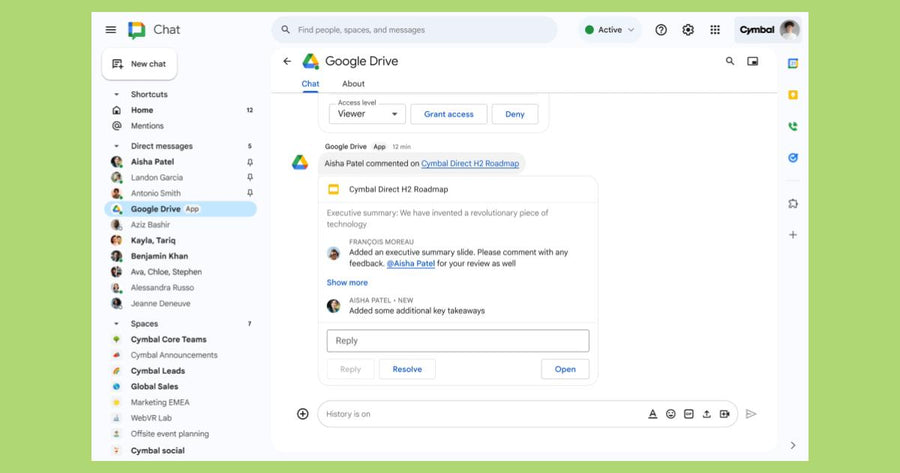Switch to the Chat tab
The height and width of the screenshot is (473, 900).
point(310,84)
